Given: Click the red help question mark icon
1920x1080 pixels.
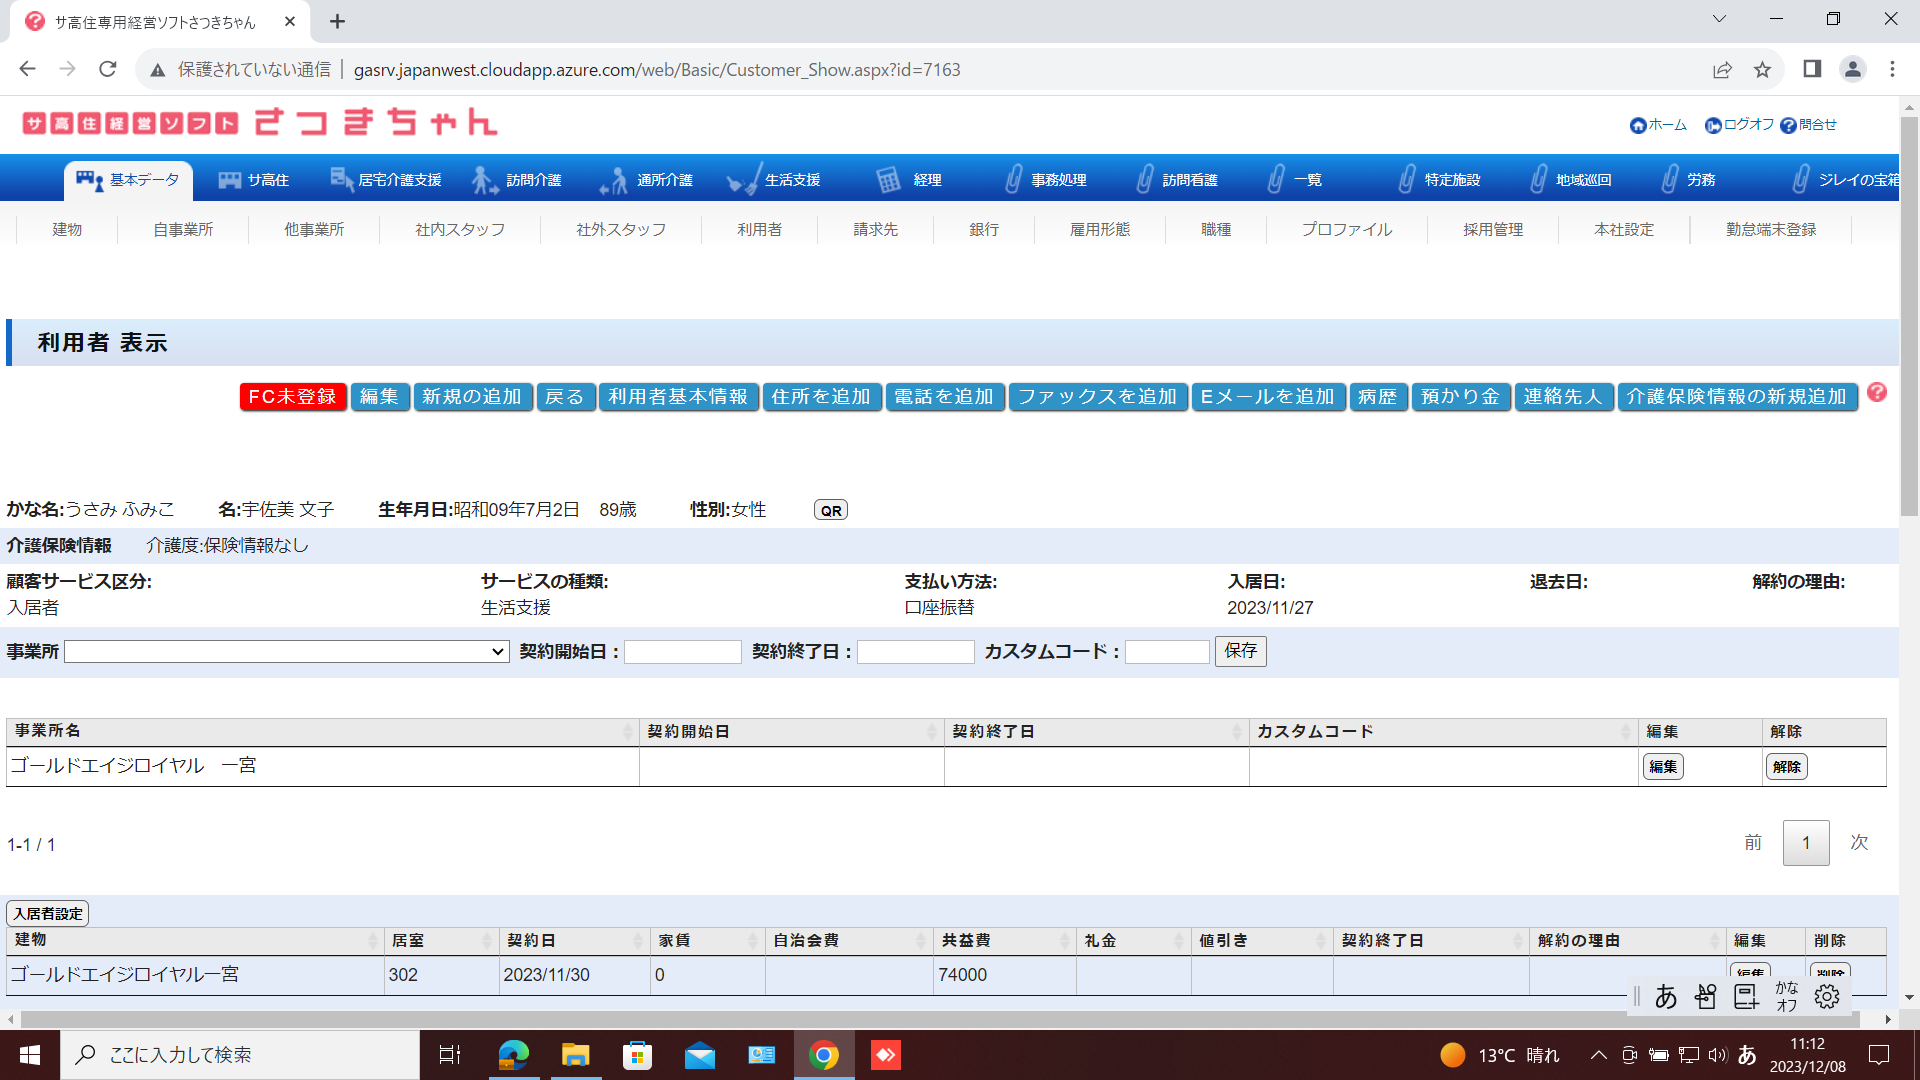Looking at the screenshot, I should (x=1877, y=393).
